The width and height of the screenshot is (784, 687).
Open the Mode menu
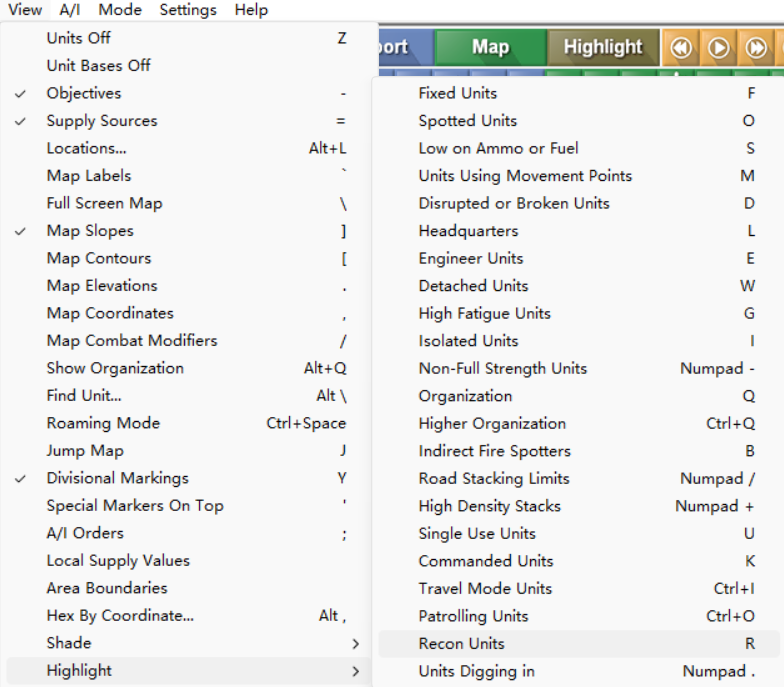click(x=120, y=10)
